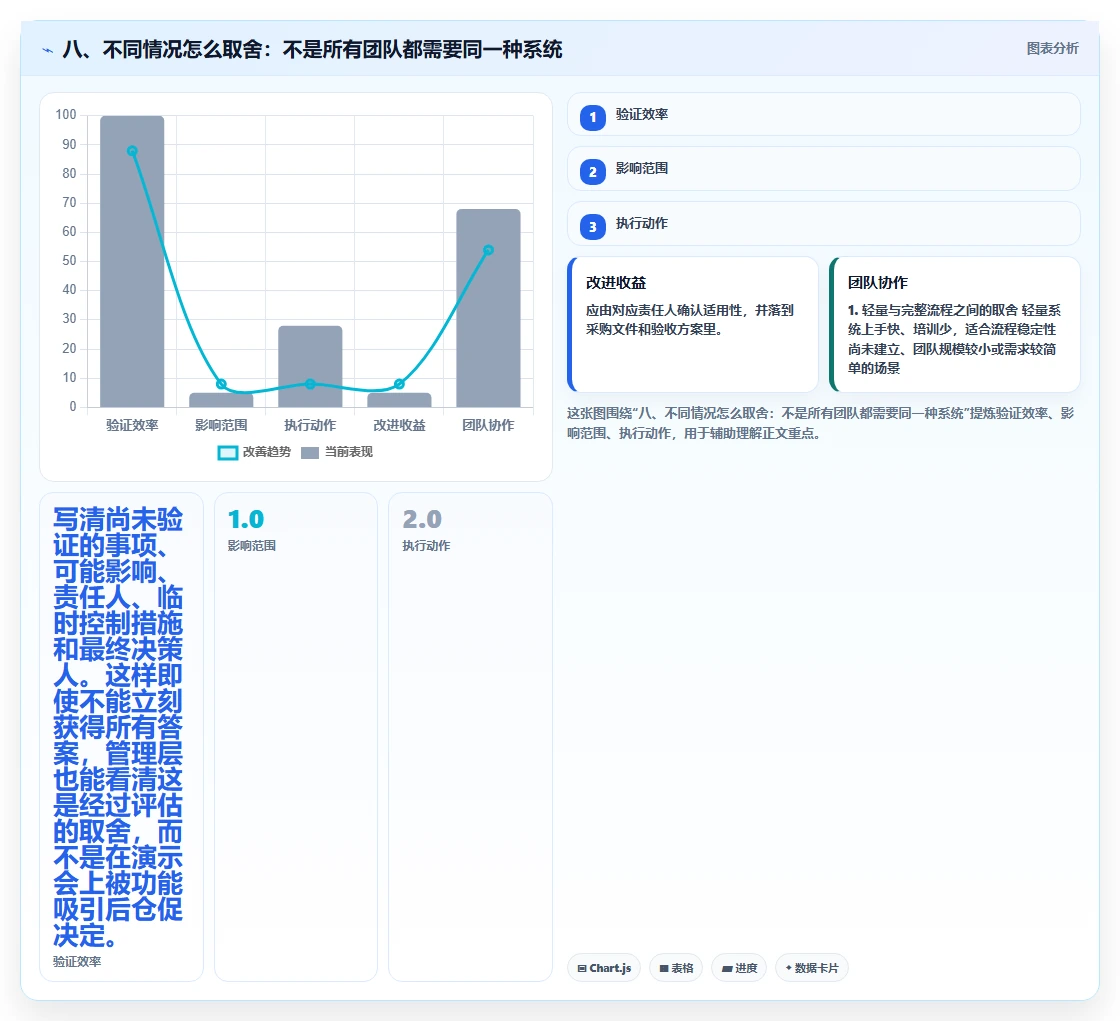The width and height of the screenshot is (1120, 1021).
Task: Click the 执行动作 bar in the chart
Action: point(310,367)
